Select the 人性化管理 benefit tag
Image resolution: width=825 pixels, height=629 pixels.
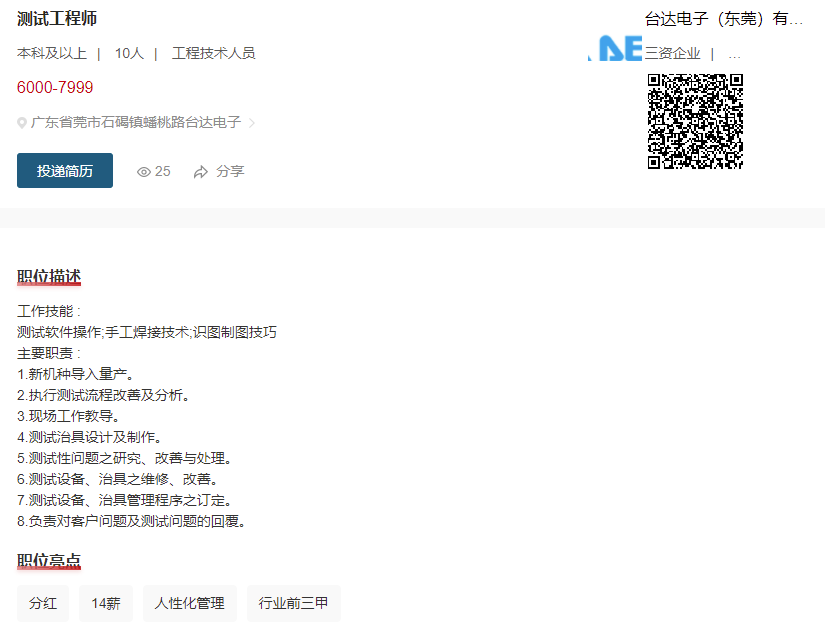point(190,604)
